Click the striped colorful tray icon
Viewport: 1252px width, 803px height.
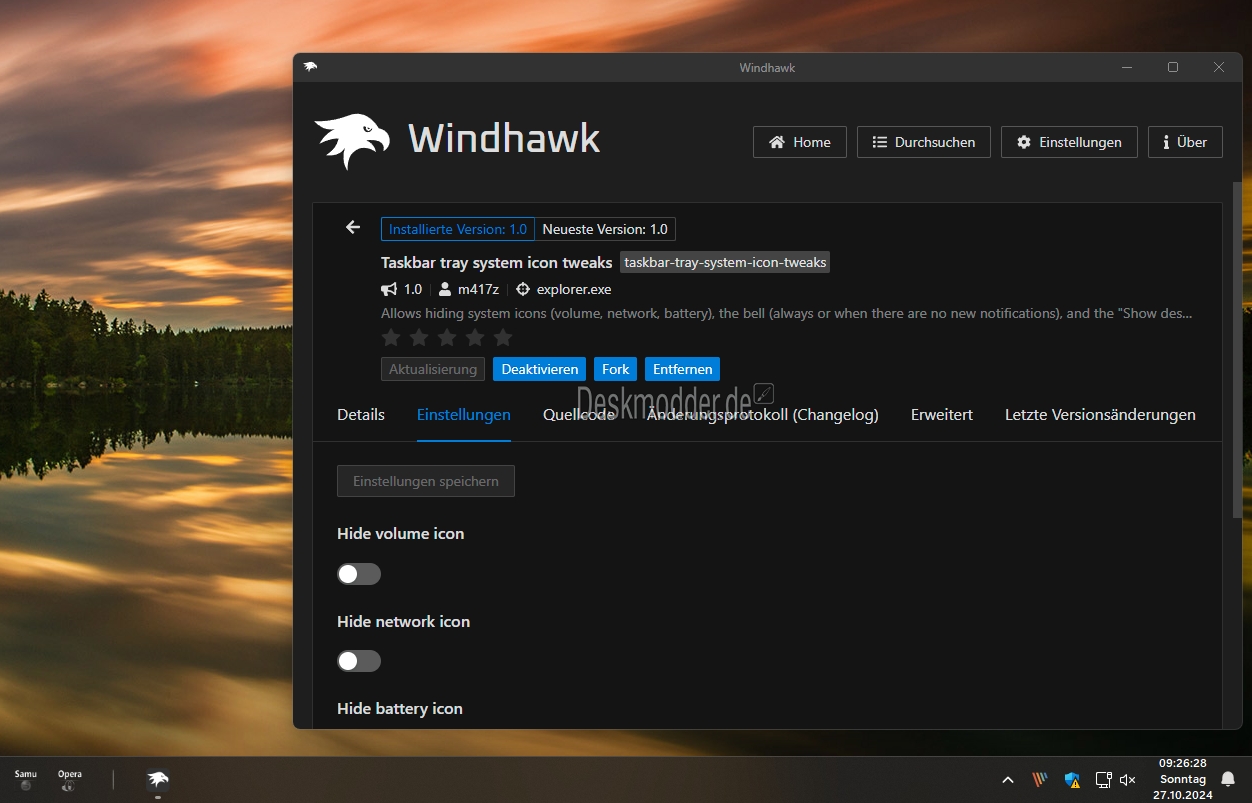(x=1040, y=780)
